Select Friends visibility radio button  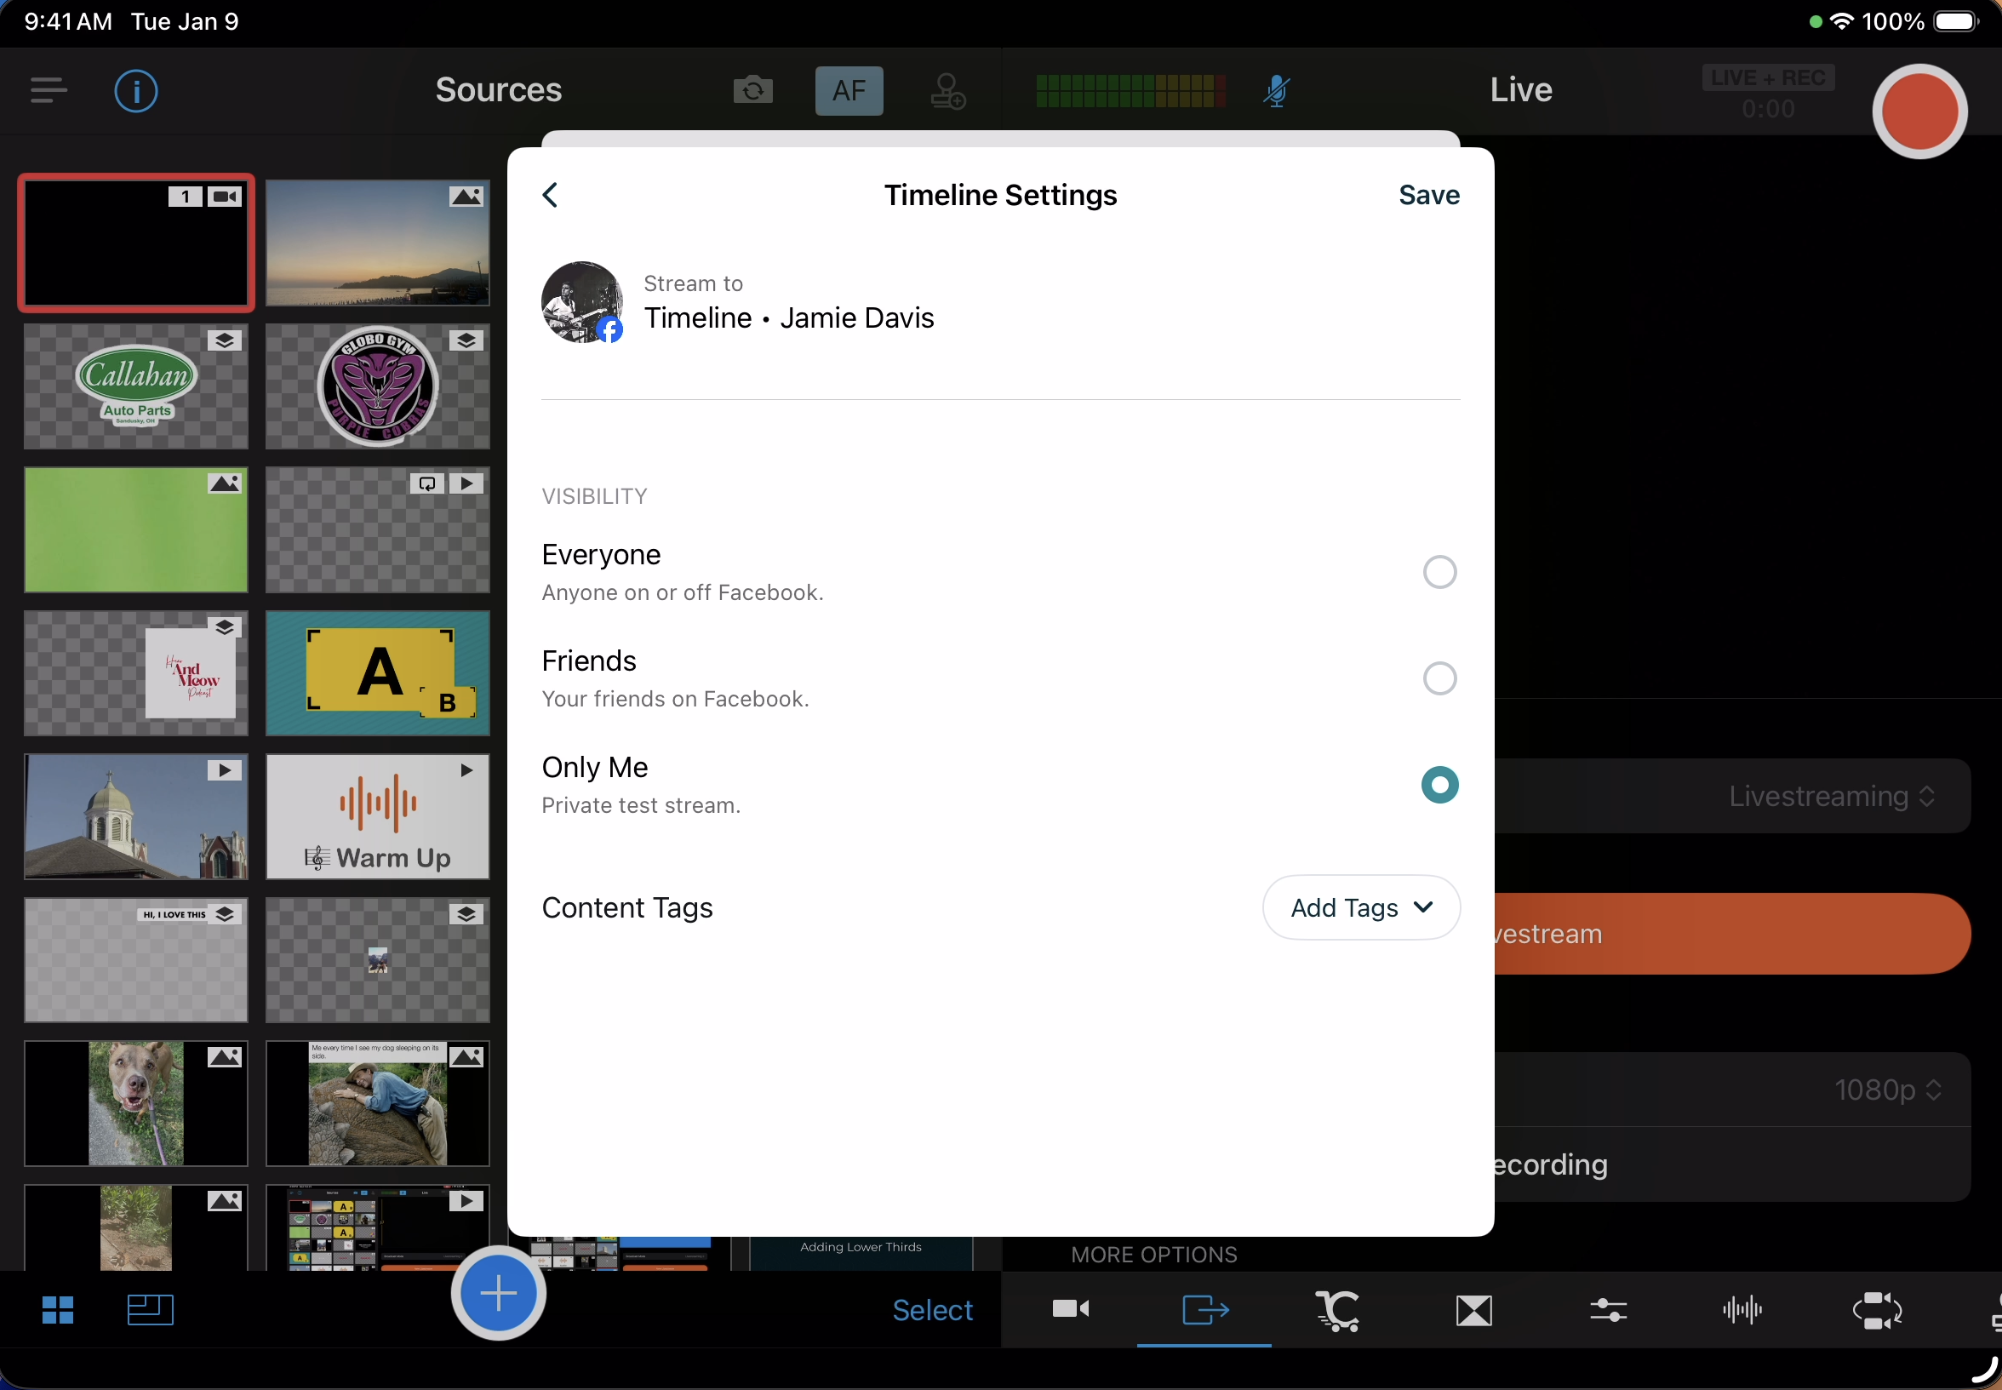1439,678
